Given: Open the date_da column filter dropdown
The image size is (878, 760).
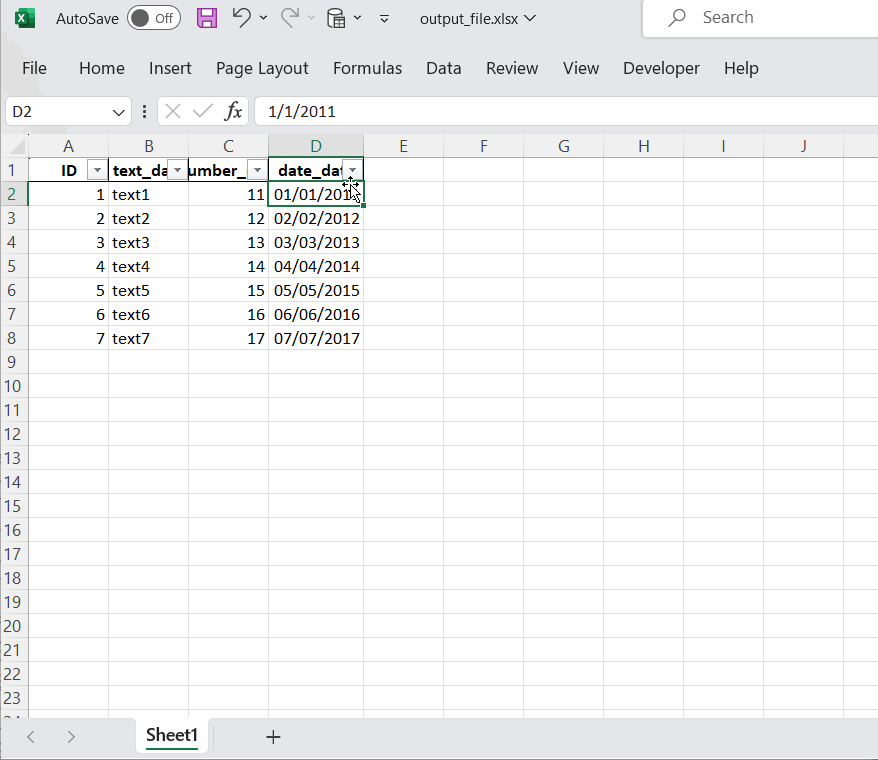Looking at the screenshot, I should (351, 170).
